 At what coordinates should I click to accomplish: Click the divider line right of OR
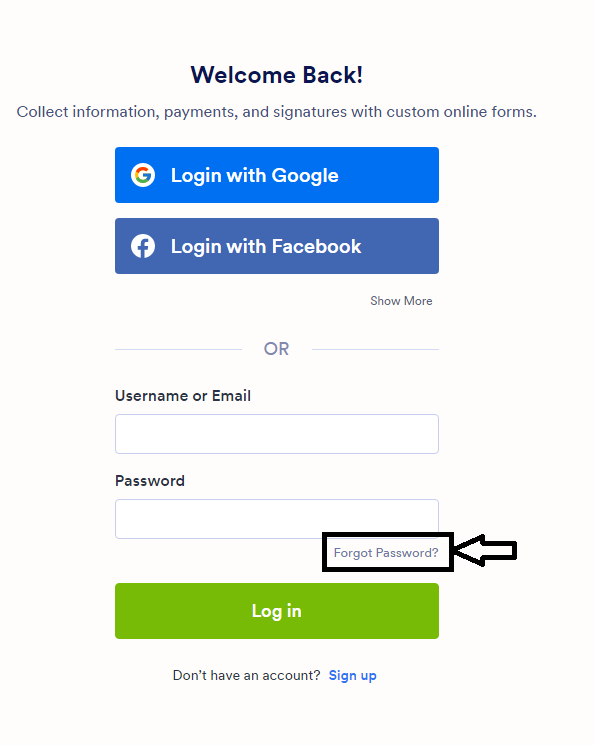click(x=375, y=350)
